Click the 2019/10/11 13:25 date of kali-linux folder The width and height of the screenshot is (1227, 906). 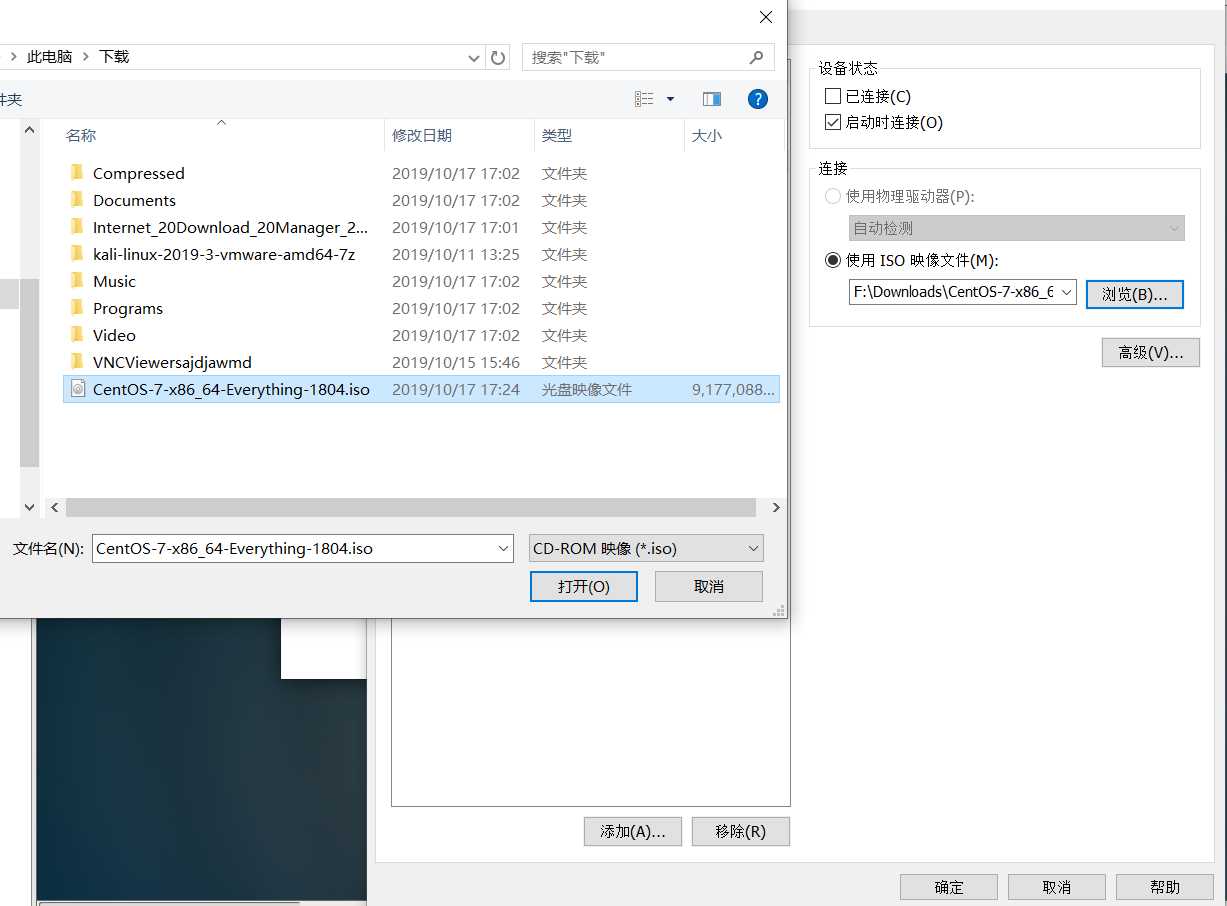click(456, 254)
